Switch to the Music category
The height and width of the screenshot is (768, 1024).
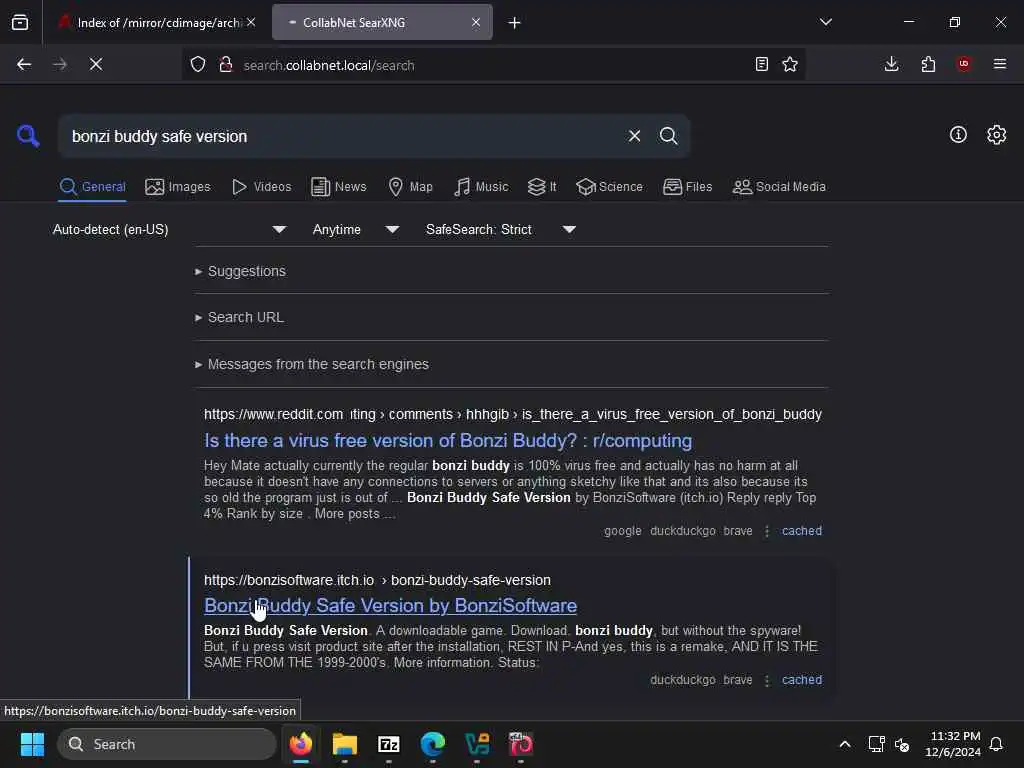pyautogui.click(x=481, y=187)
